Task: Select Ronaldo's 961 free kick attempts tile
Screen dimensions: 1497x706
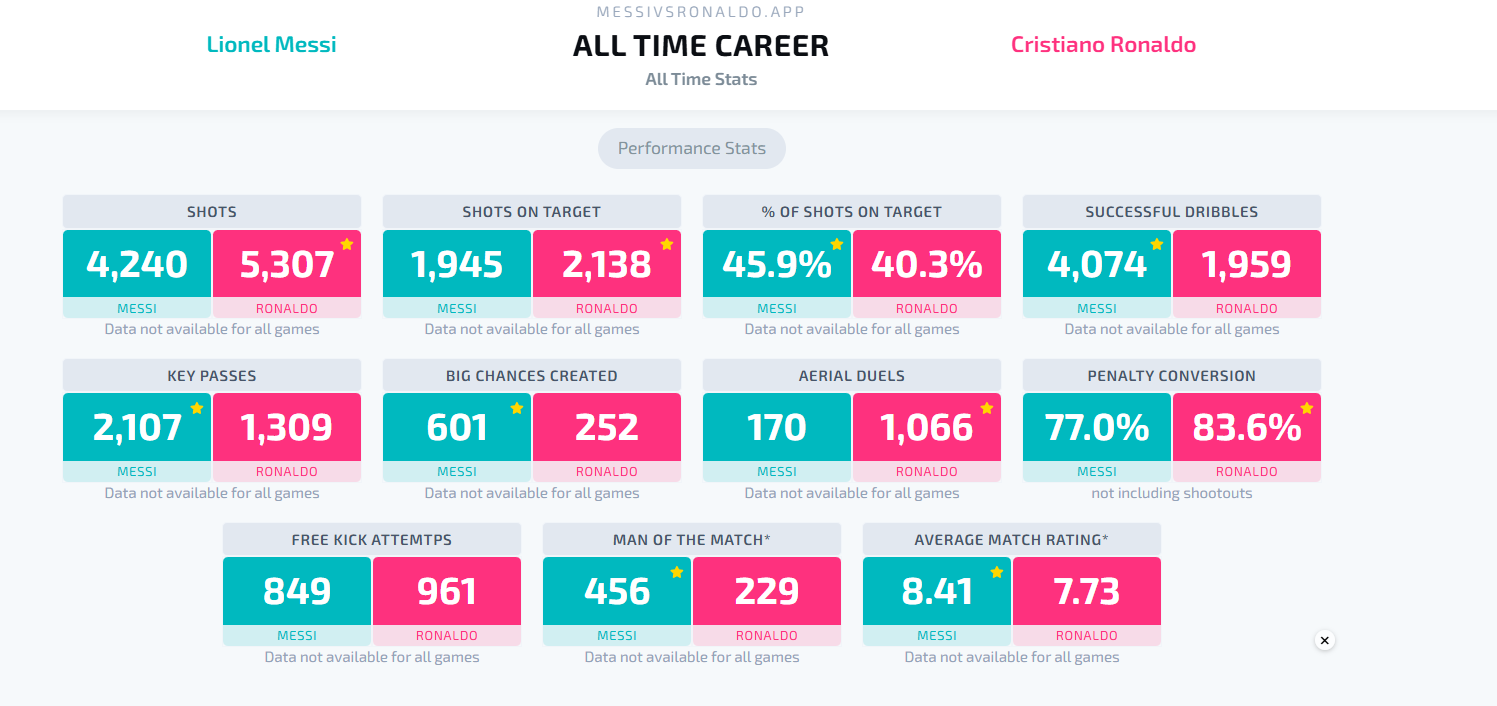Action: pos(447,591)
